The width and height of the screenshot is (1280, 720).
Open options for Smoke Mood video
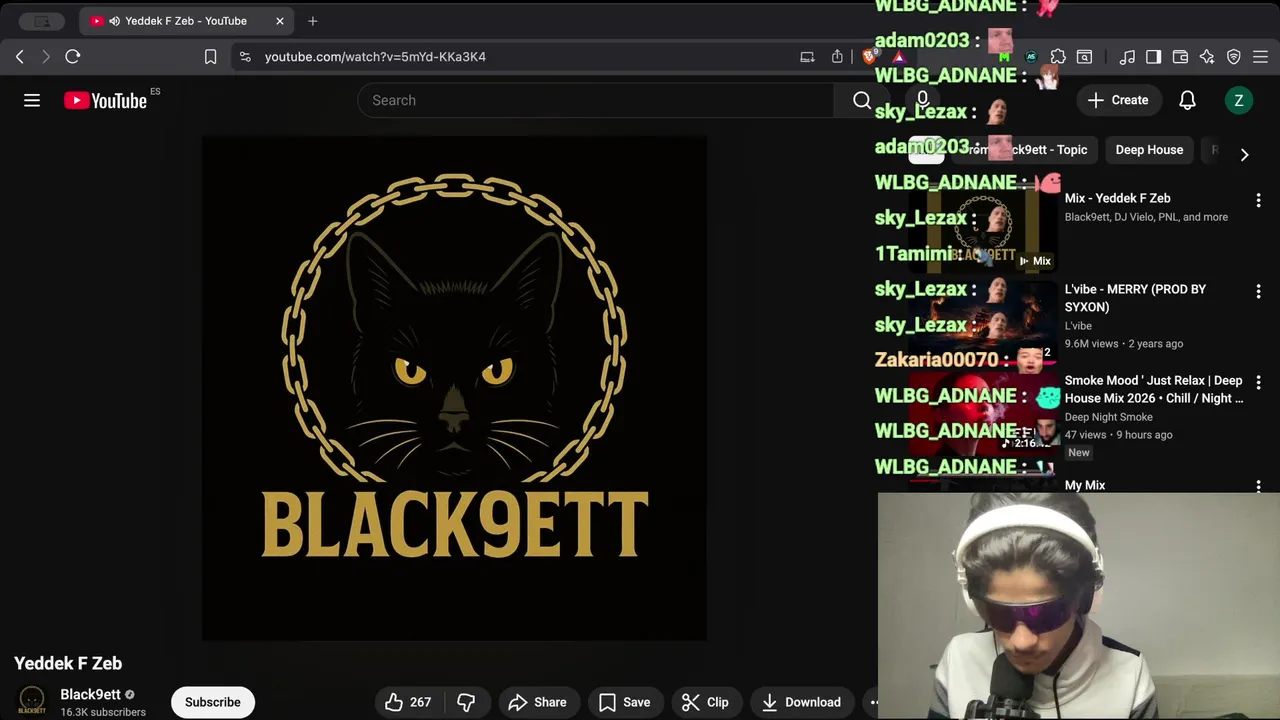point(1258,382)
